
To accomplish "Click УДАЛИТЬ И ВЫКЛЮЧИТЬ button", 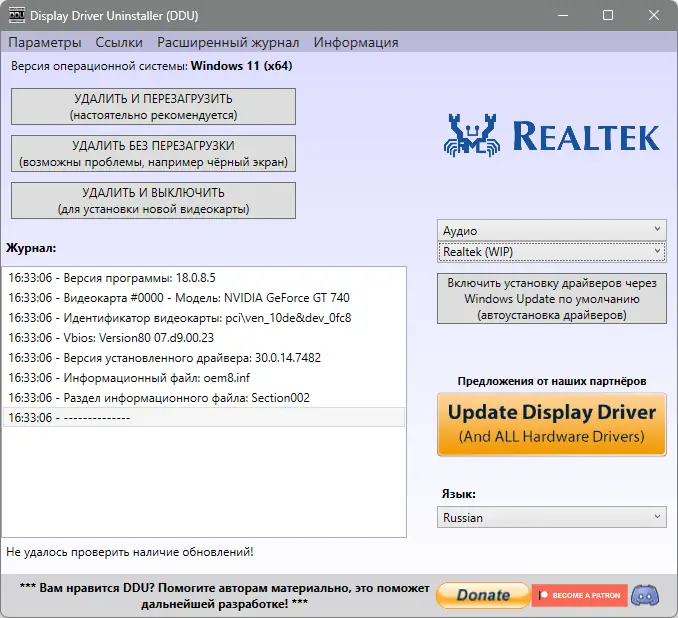I will point(154,200).
